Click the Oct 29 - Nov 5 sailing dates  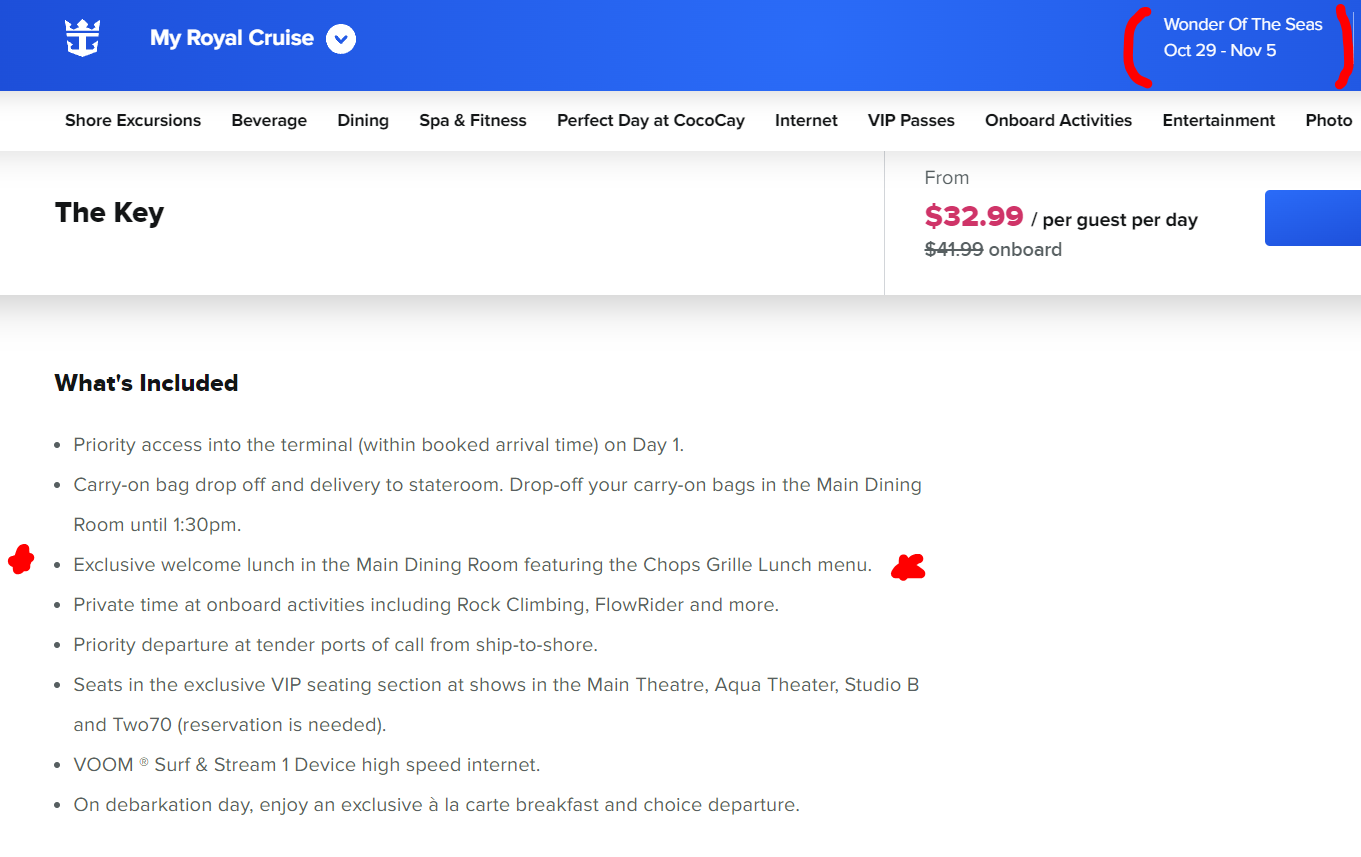[x=1220, y=50]
